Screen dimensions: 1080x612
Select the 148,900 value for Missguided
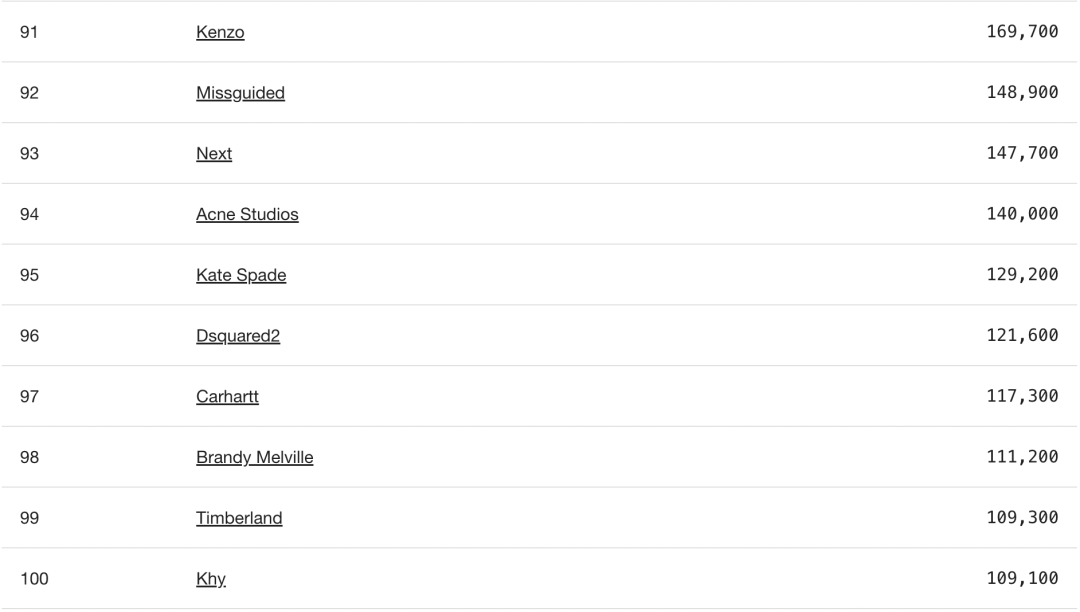tap(1022, 92)
